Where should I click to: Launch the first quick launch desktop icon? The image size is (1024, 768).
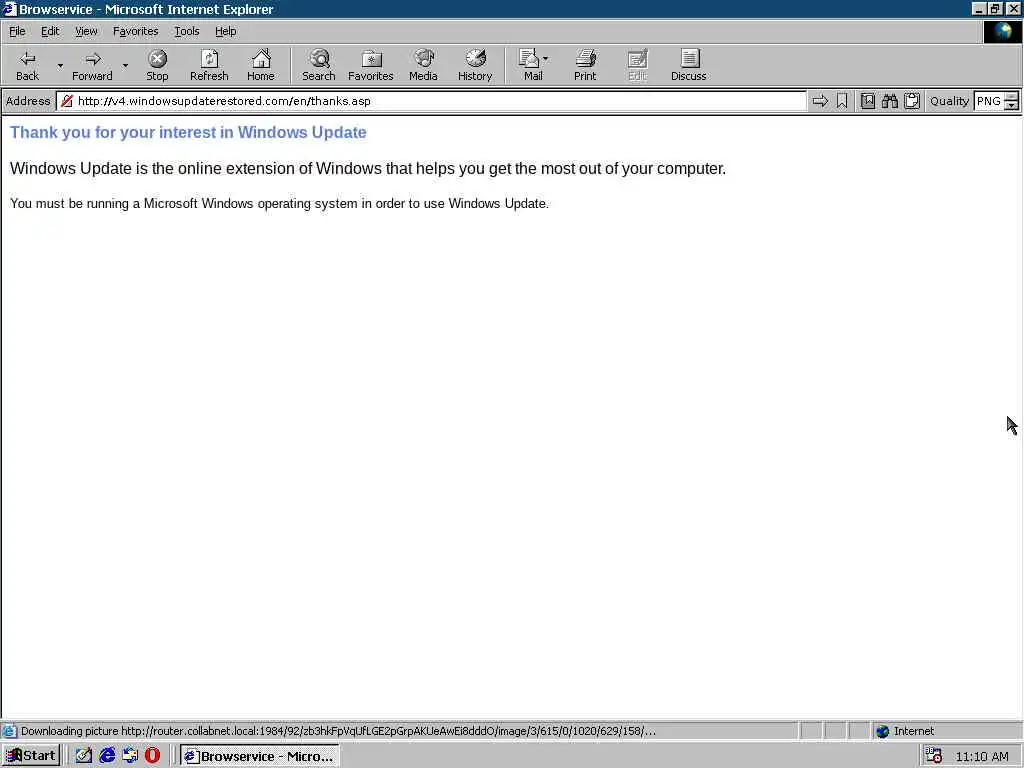(x=84, y=756)
